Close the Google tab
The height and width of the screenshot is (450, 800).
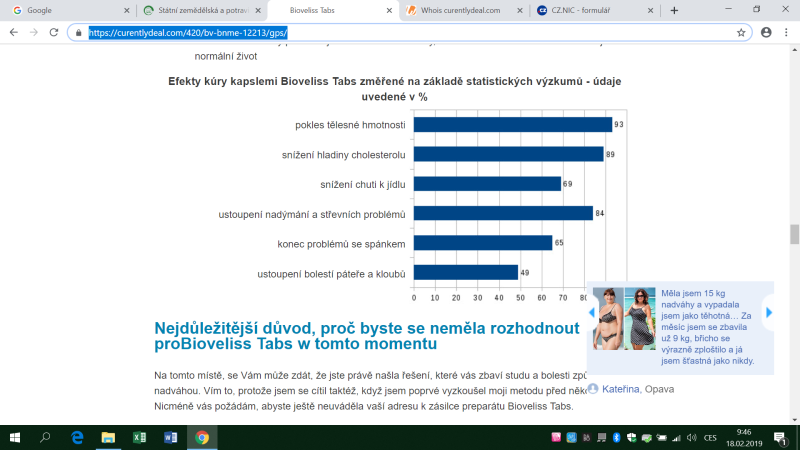pyautogui.click(x=127, y=10)
